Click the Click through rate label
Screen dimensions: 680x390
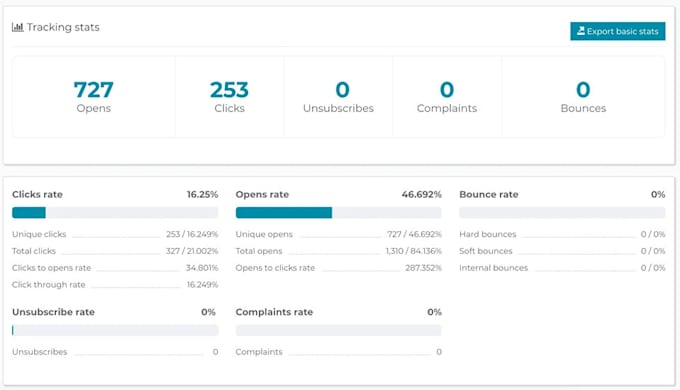(x=49, y=285)
